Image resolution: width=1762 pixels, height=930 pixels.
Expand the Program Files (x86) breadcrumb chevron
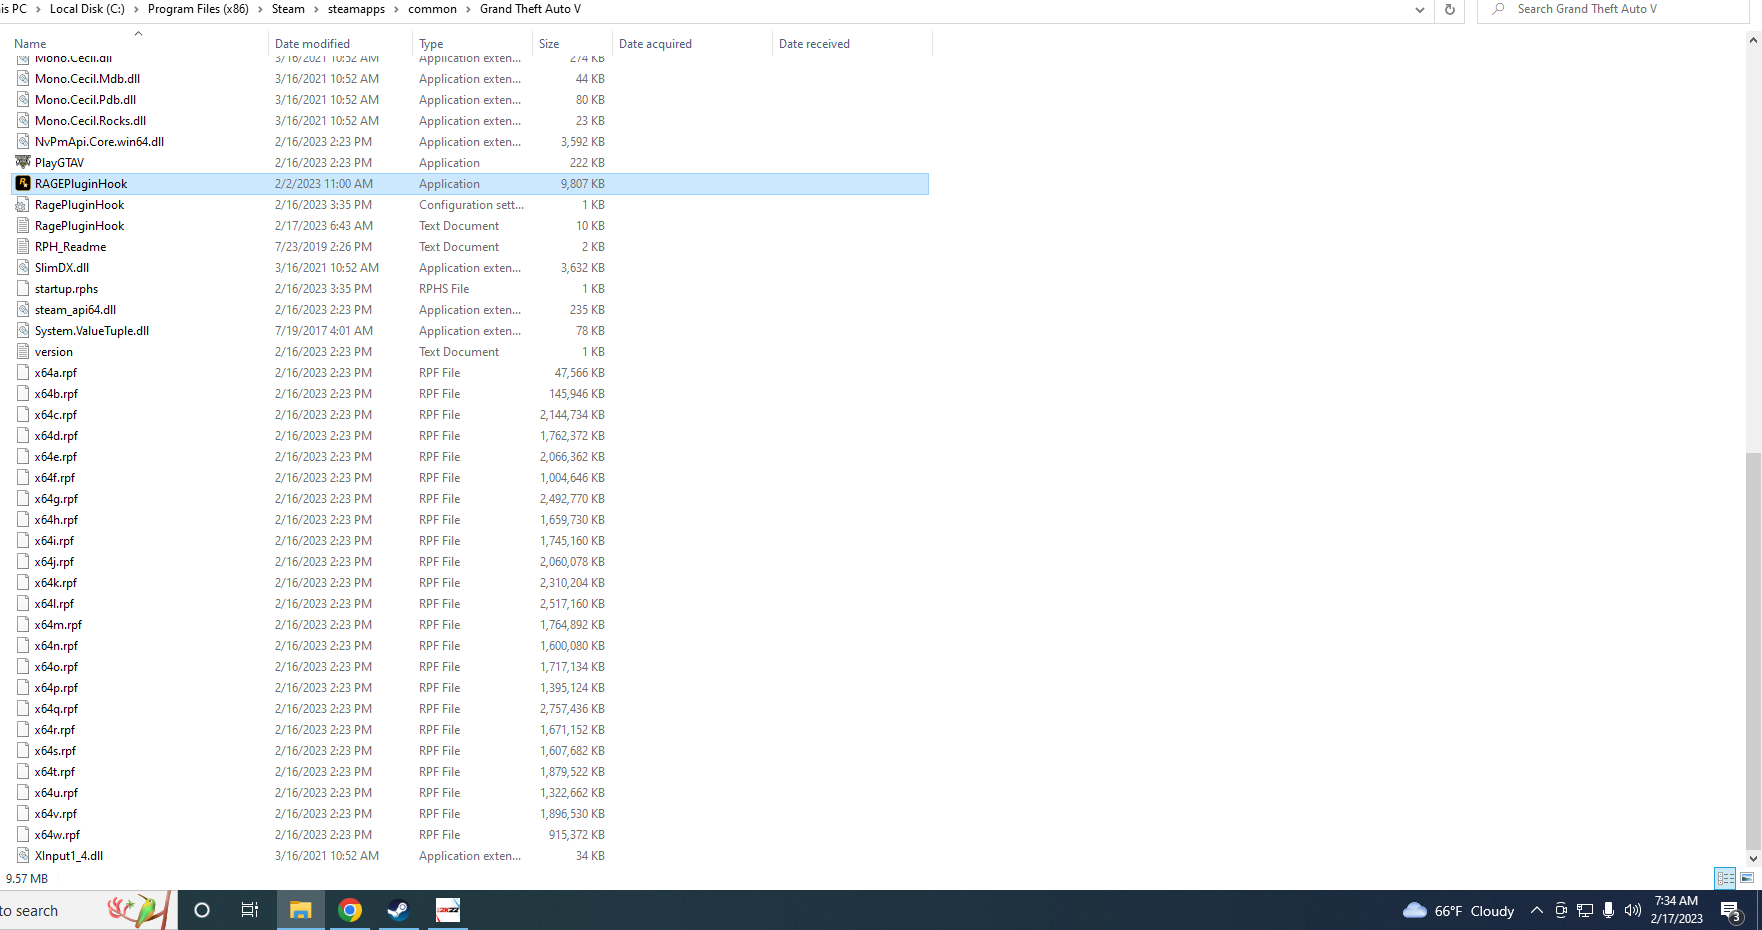point(261,9)
